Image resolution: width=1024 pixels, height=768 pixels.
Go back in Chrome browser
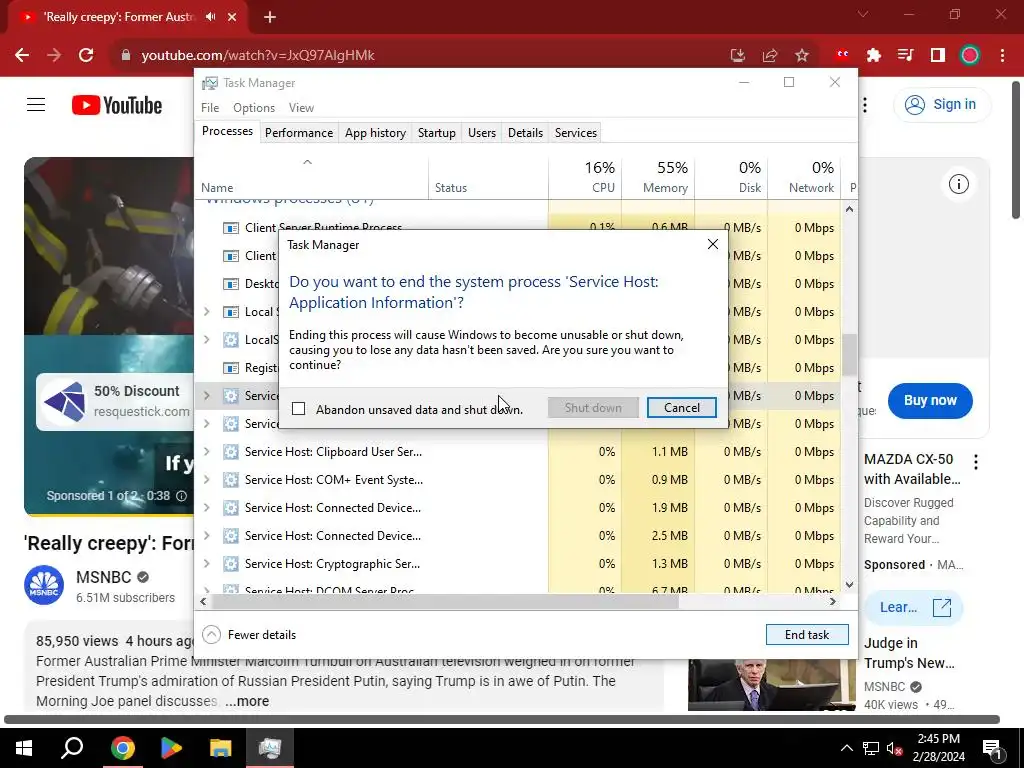(x=22, y=56)
